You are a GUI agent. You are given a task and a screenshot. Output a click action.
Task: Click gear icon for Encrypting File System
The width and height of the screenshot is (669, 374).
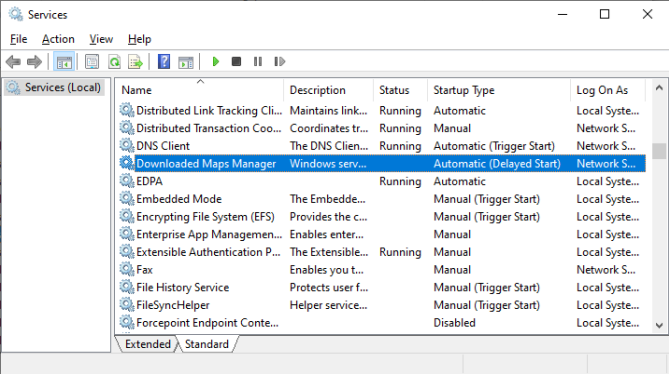(126, 217)
